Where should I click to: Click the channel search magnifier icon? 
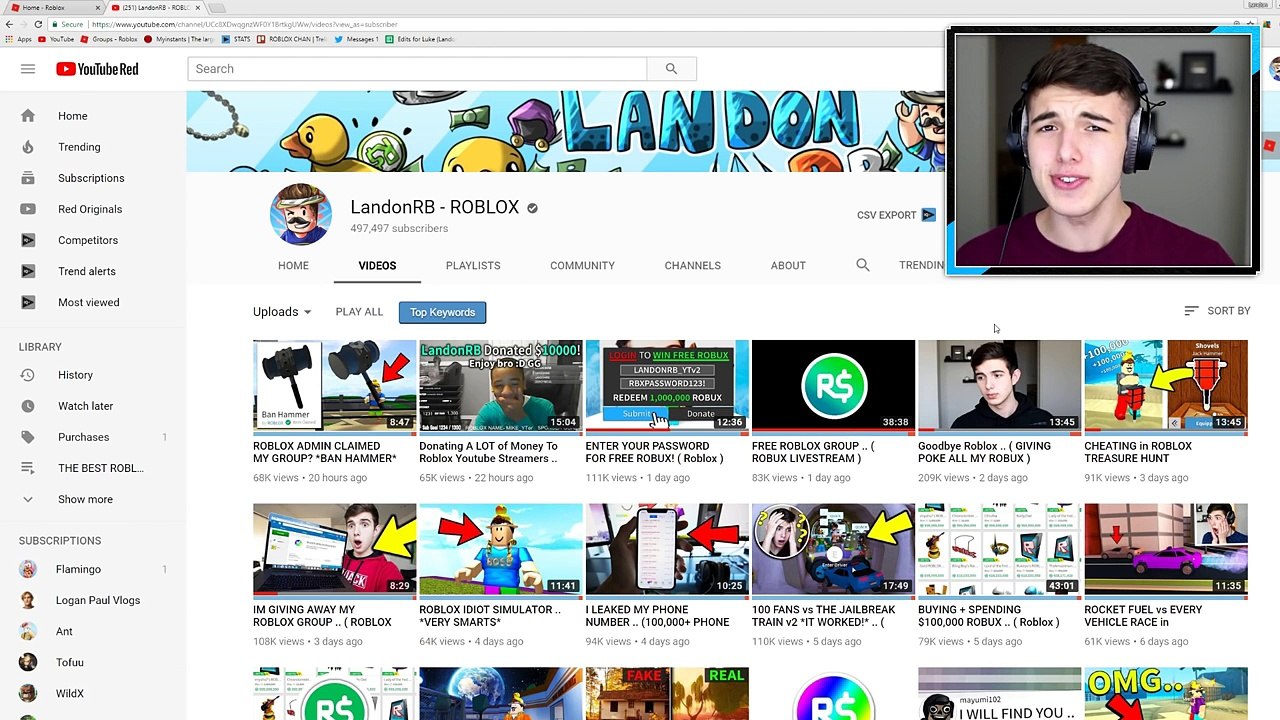tap(863, 265)
